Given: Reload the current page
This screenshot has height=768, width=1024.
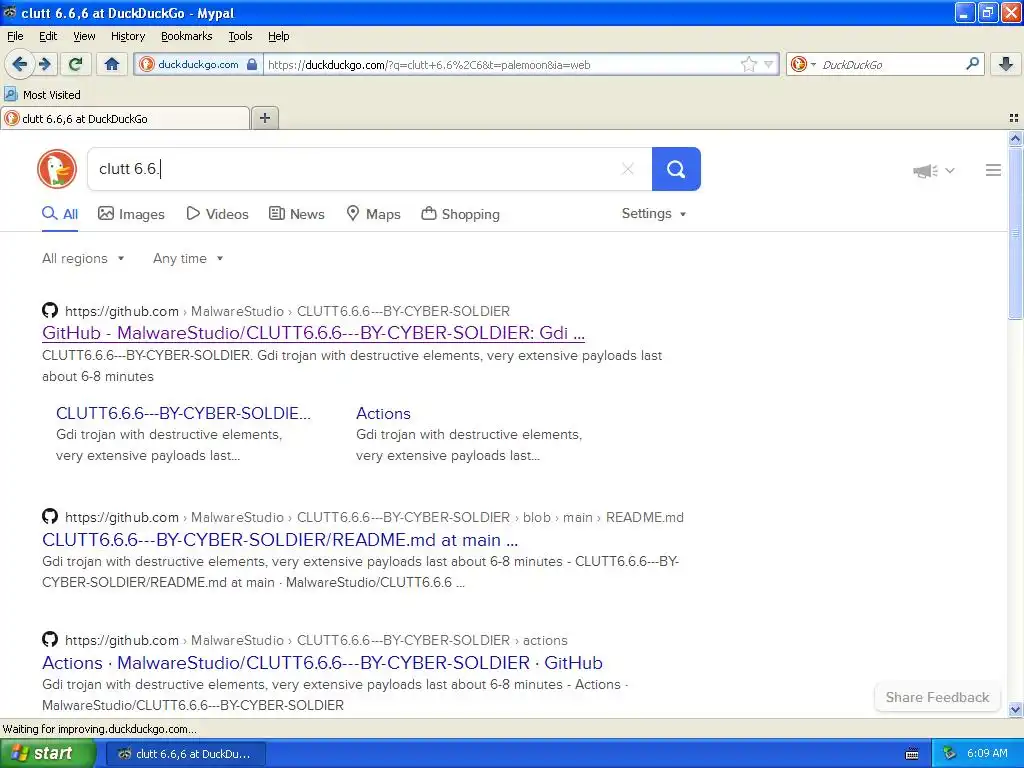Looking at the screenshot, I should tap(76, 64).
